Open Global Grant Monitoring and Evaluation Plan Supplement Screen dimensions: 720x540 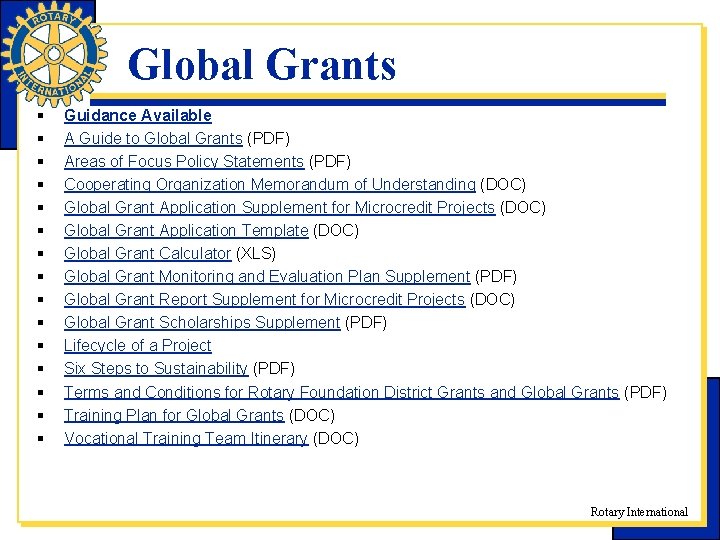coord(267,276)
